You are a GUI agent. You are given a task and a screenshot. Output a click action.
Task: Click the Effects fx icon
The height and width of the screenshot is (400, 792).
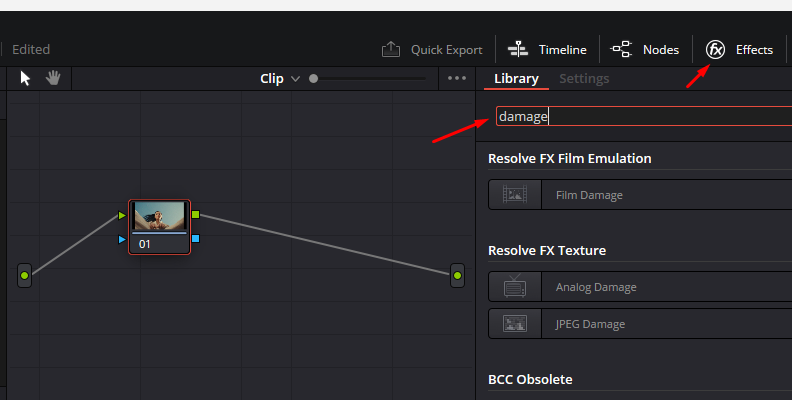coord(716,49)
